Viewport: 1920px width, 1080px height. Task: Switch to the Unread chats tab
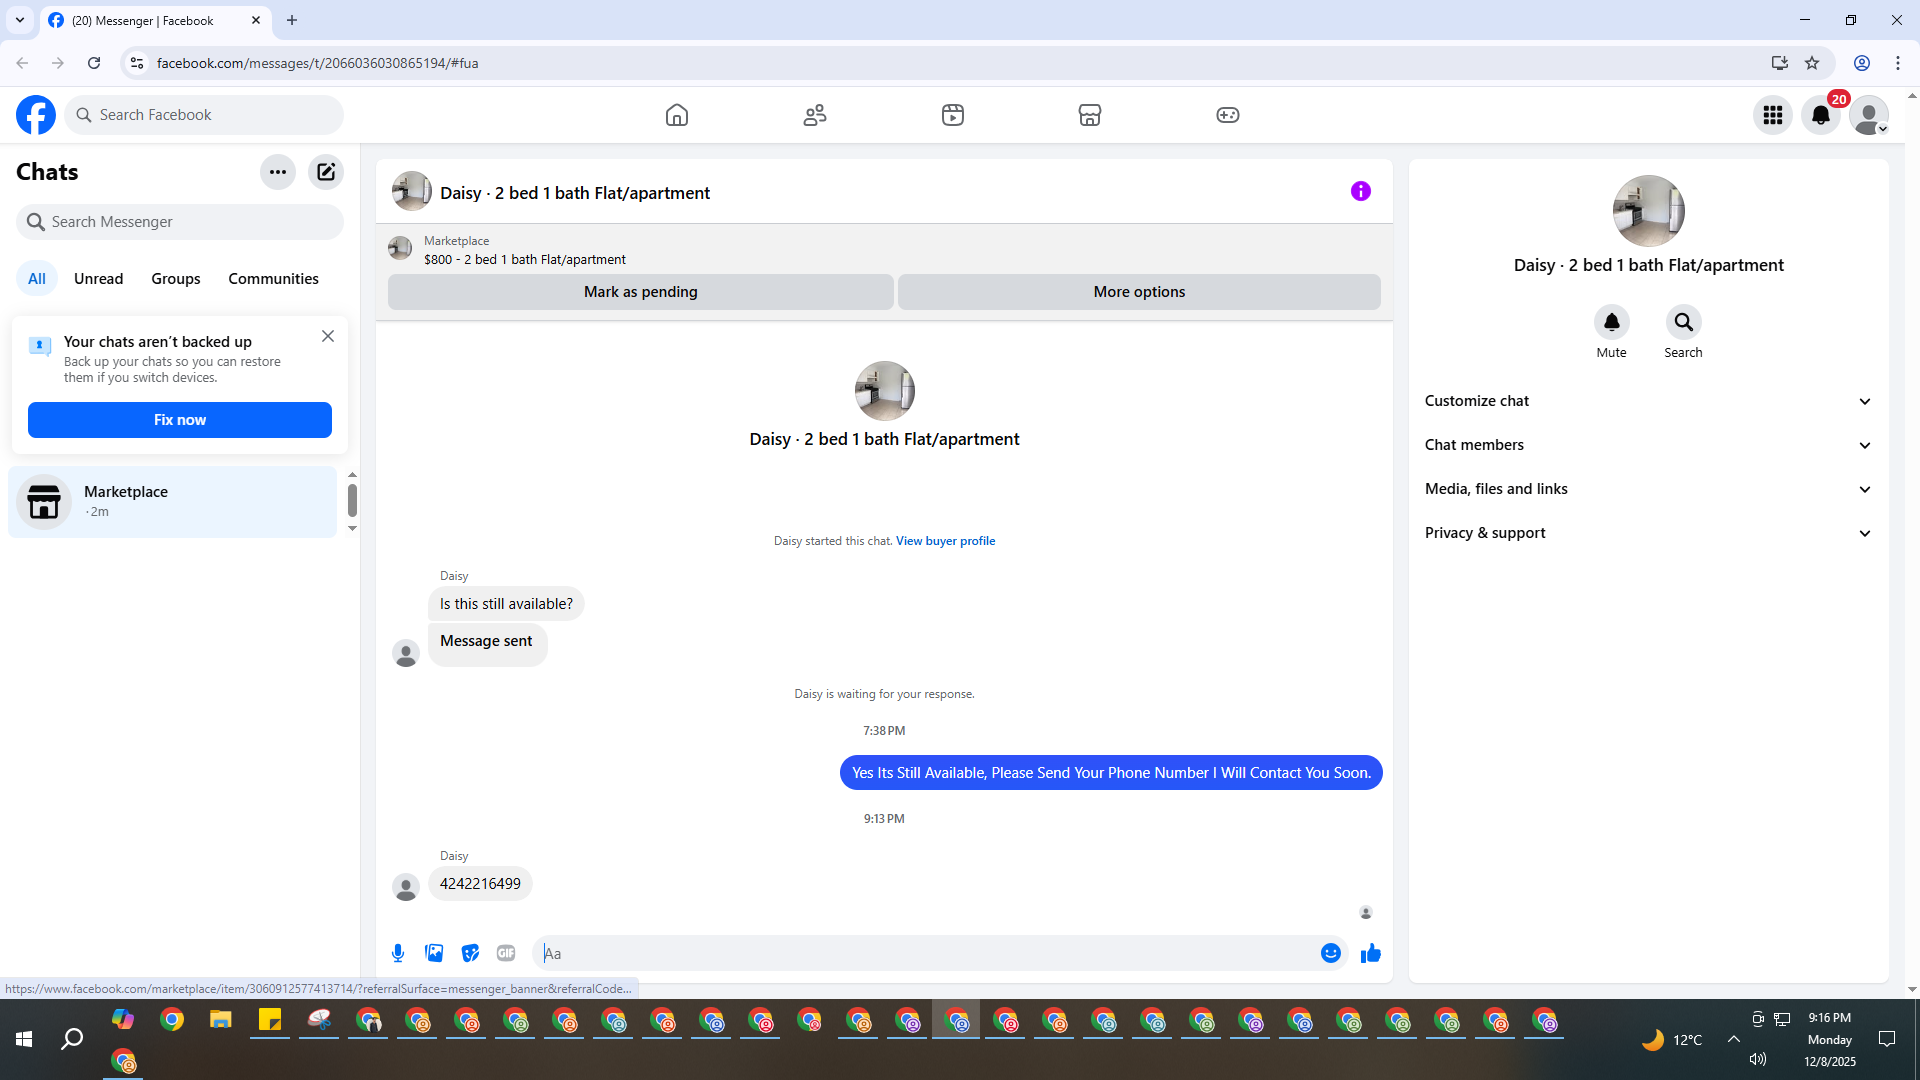click(99, 279)
